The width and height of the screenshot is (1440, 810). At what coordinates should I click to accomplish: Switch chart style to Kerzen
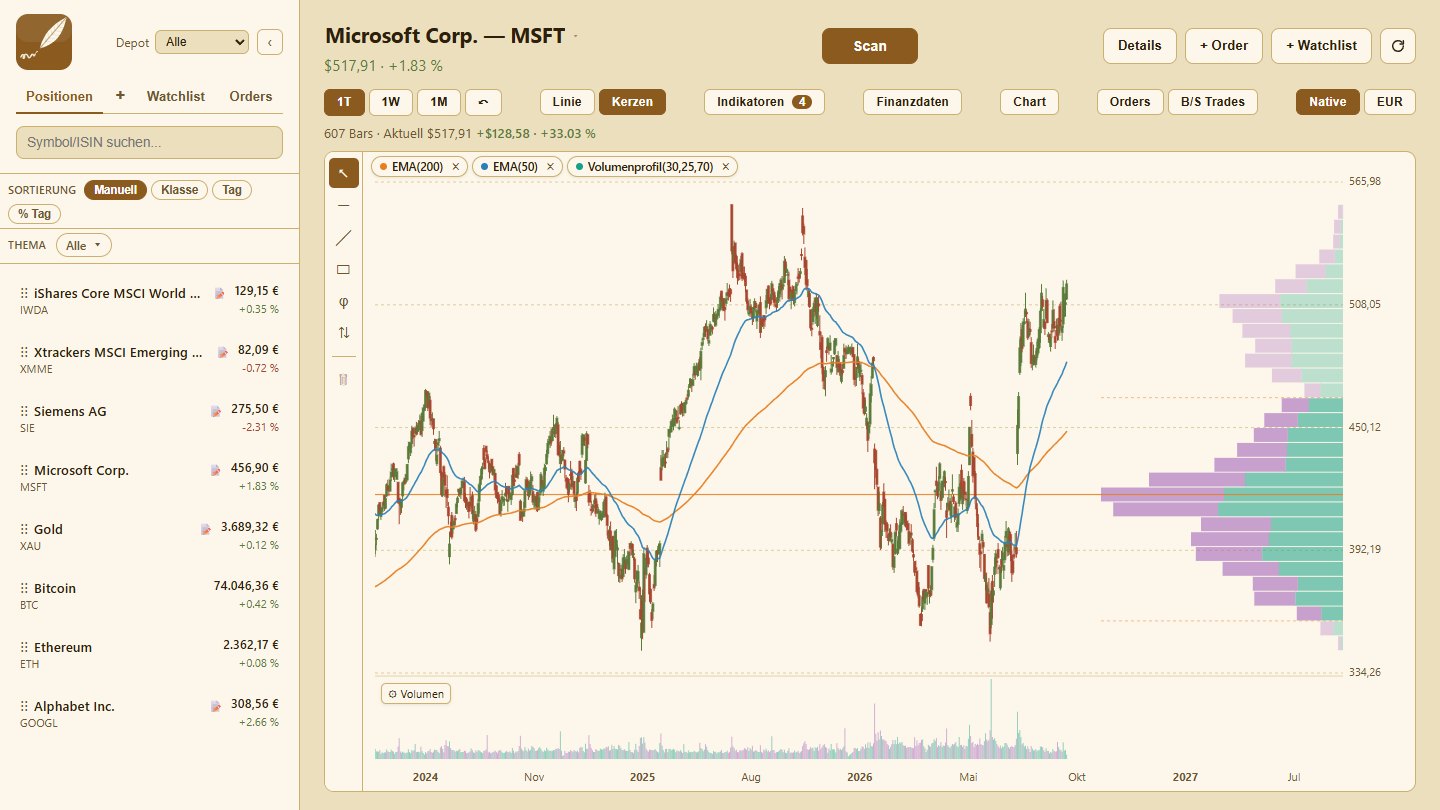(632, 102)
